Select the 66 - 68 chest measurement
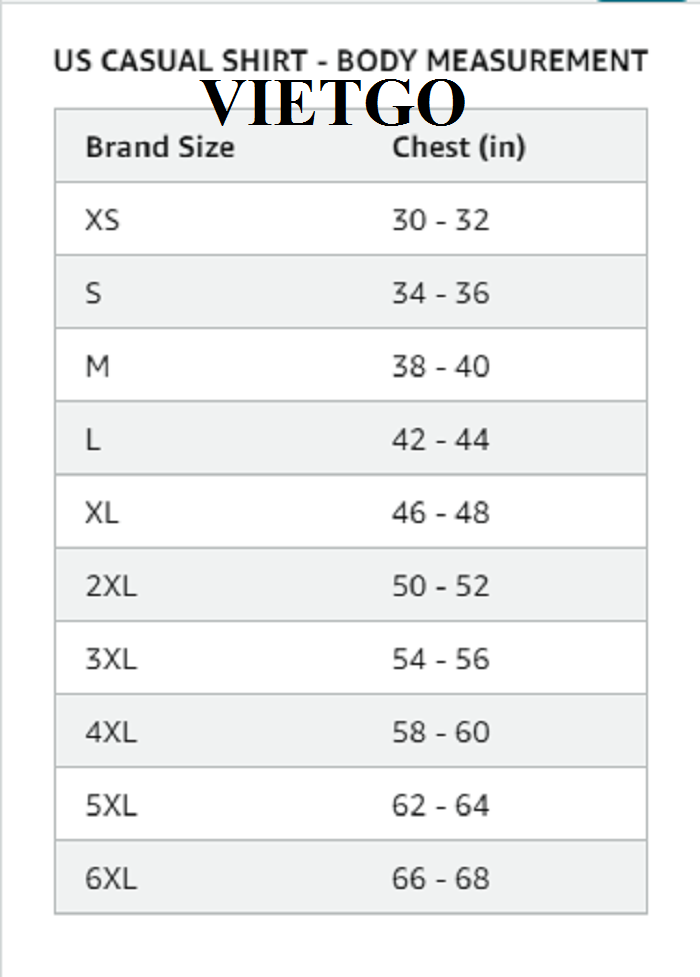This screenshot has width=700, height=977. coord(440,878)
